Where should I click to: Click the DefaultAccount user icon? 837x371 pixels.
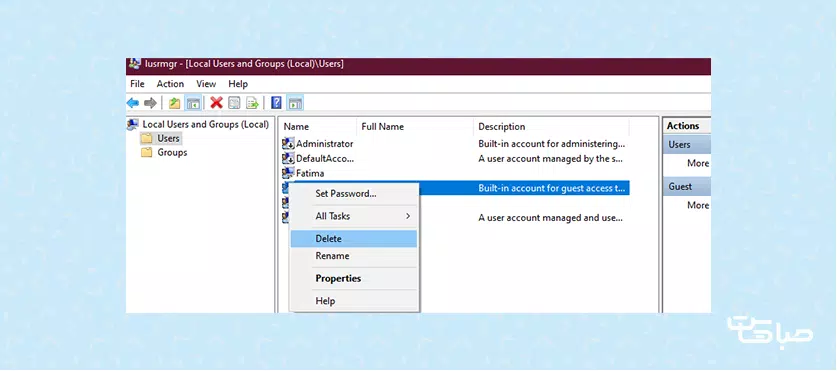pos(288,159)
